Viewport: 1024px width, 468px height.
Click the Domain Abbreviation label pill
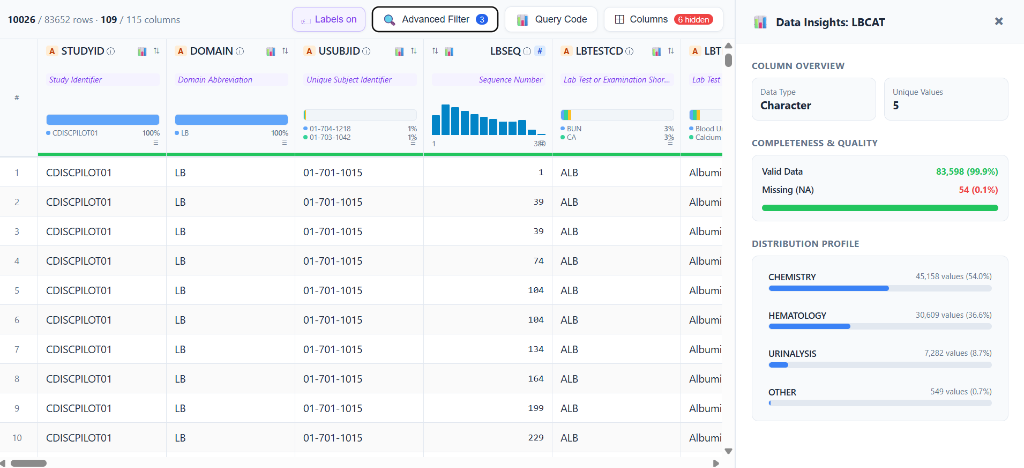pos(231,80)
